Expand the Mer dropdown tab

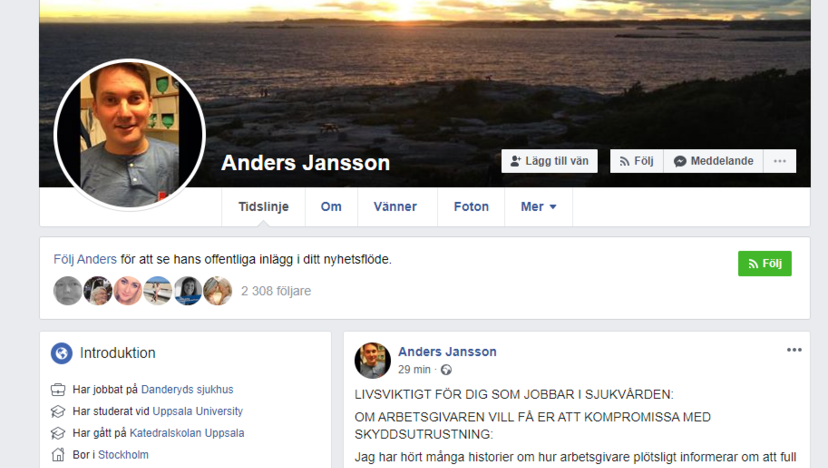tap(539, 207)
